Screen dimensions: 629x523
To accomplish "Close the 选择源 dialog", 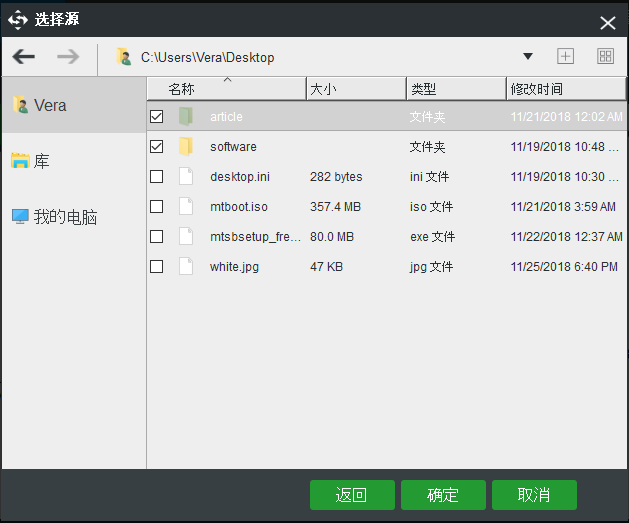I will [x=608, y=23].
